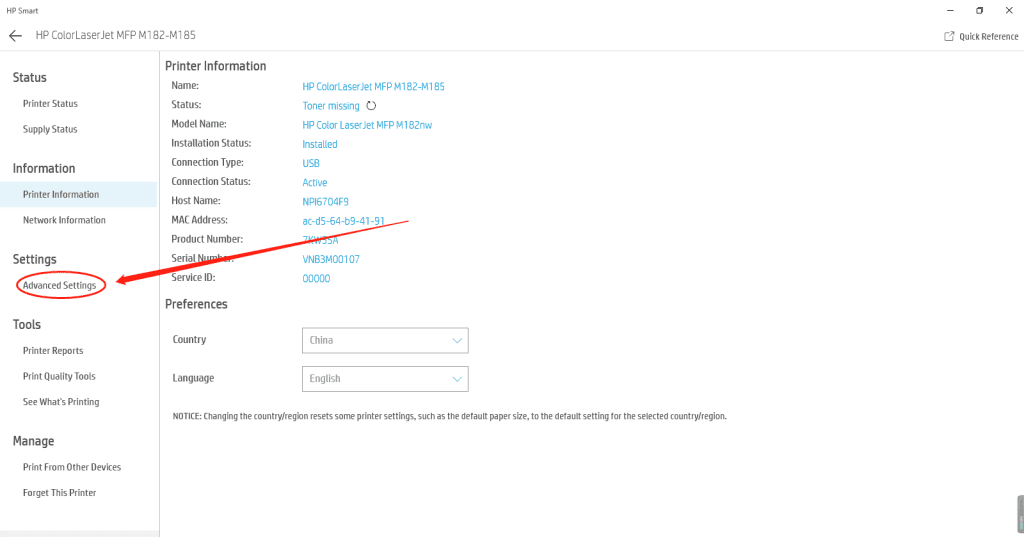Open Network Information page
Viewport: 1024px width, 537px height.
click(64, 220)
